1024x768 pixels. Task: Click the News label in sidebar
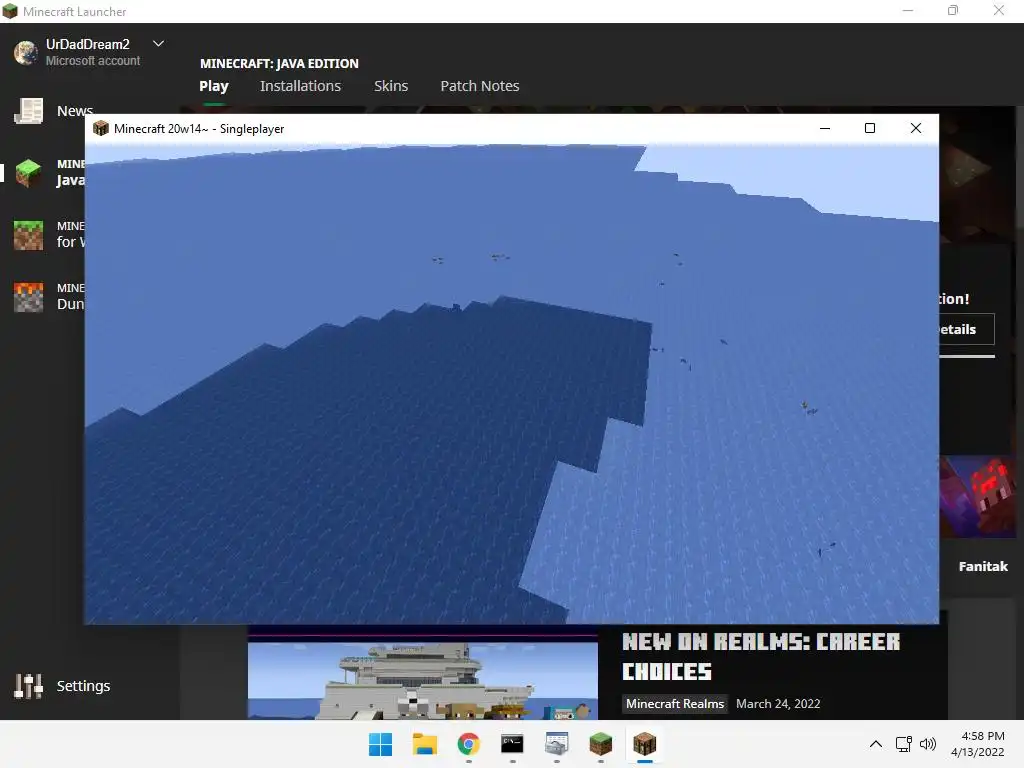coord(75,110)
